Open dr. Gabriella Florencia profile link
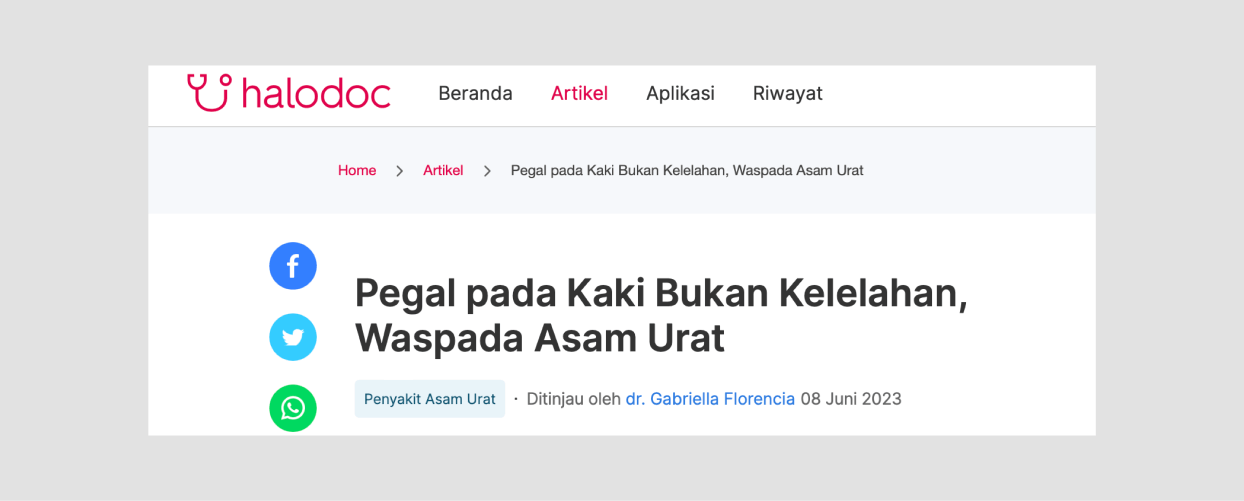This screenshot has height=501, width=1244. coord(710,399)
